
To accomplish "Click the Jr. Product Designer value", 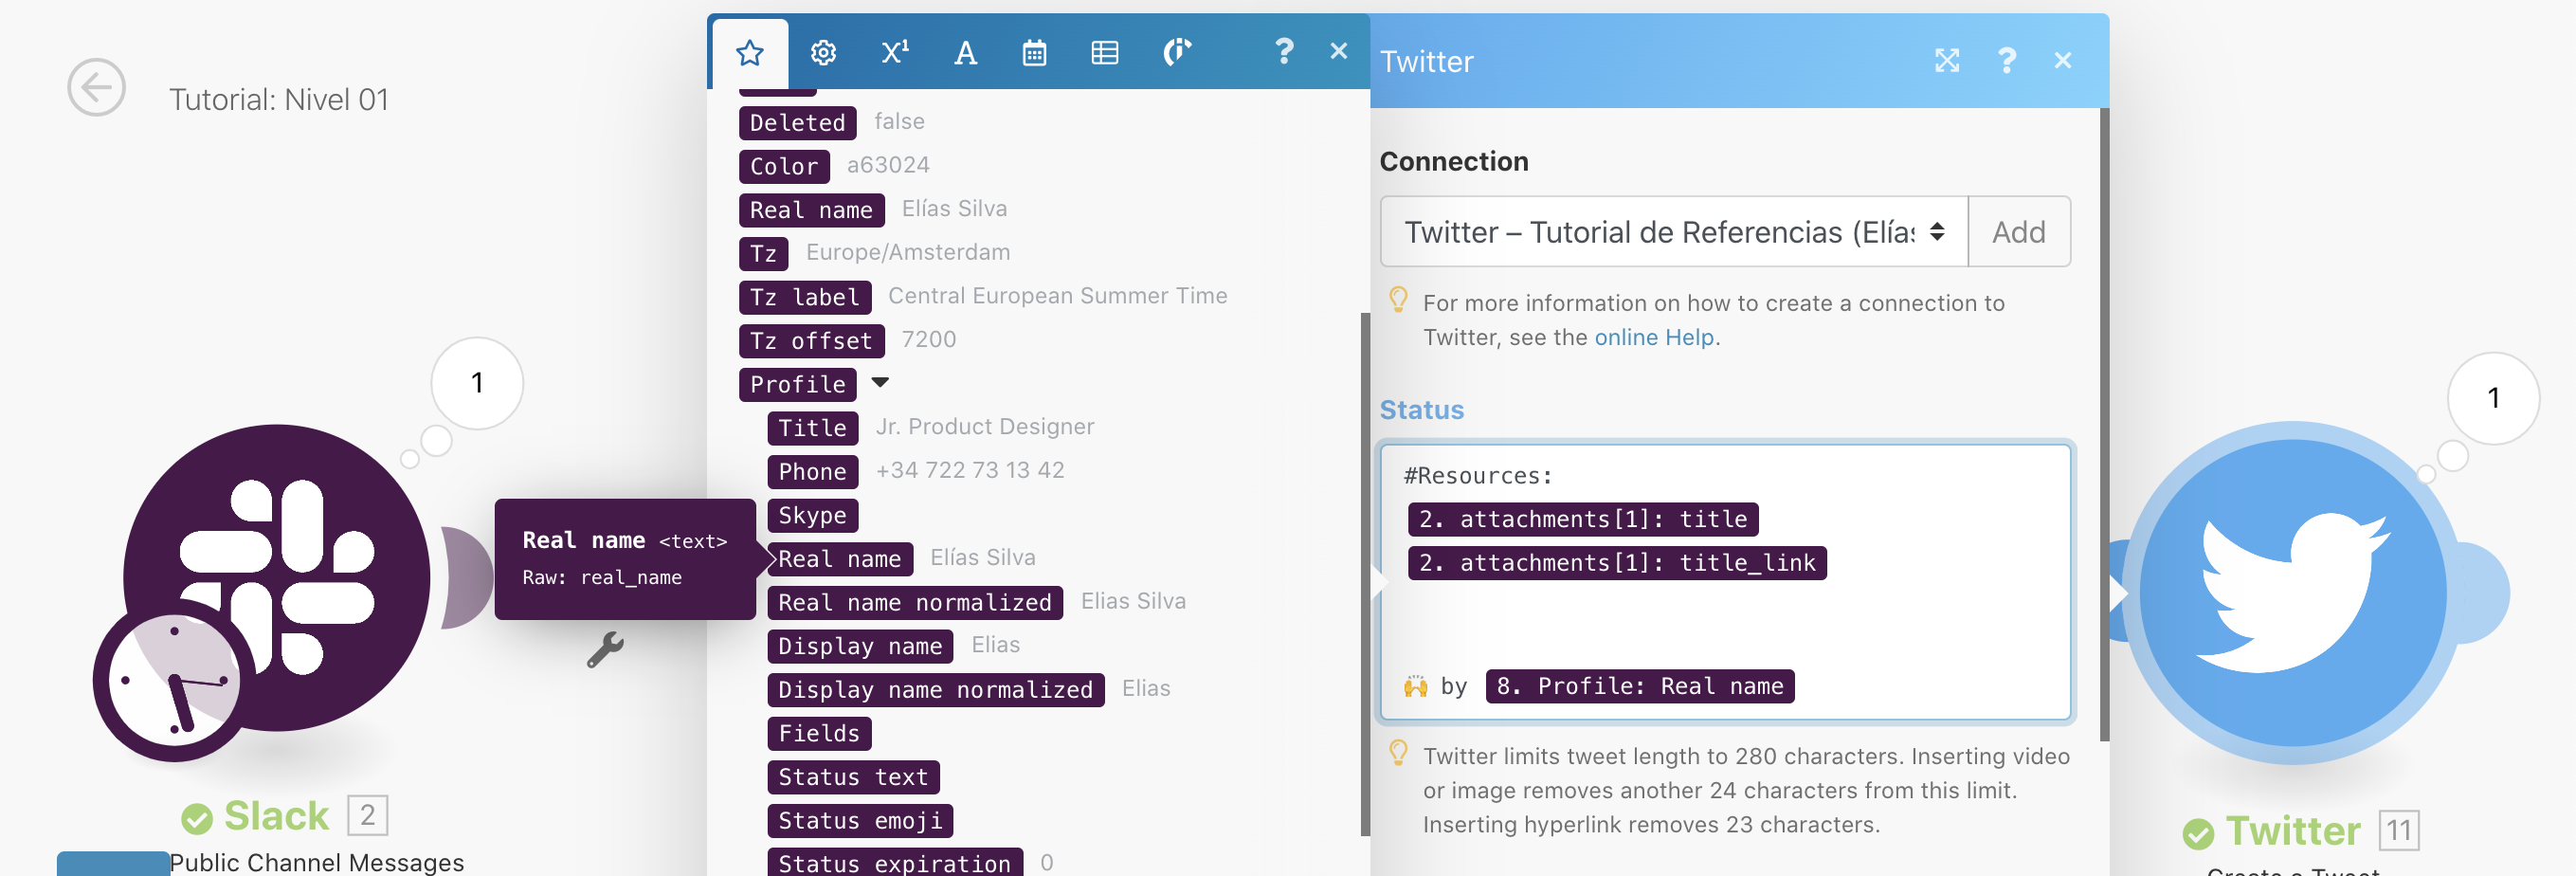I will pos(985,427).
